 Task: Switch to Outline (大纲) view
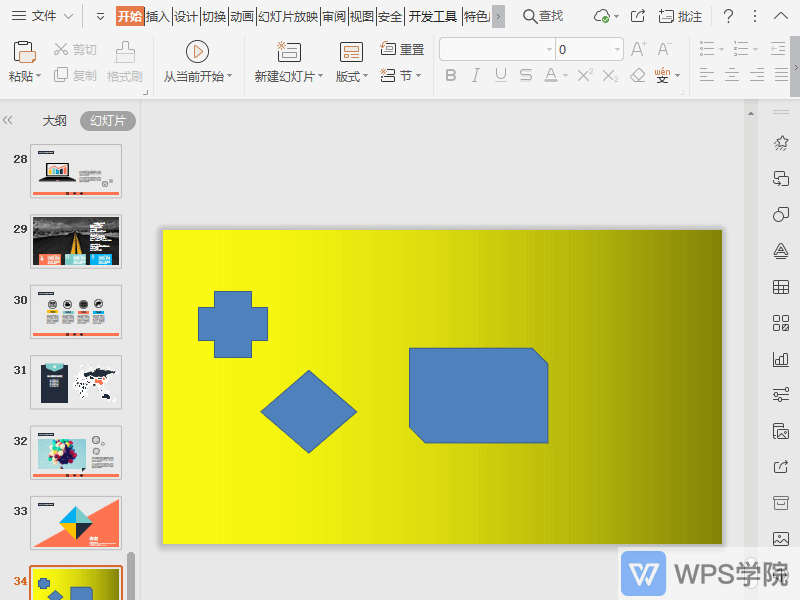click(x=54, y=120)
